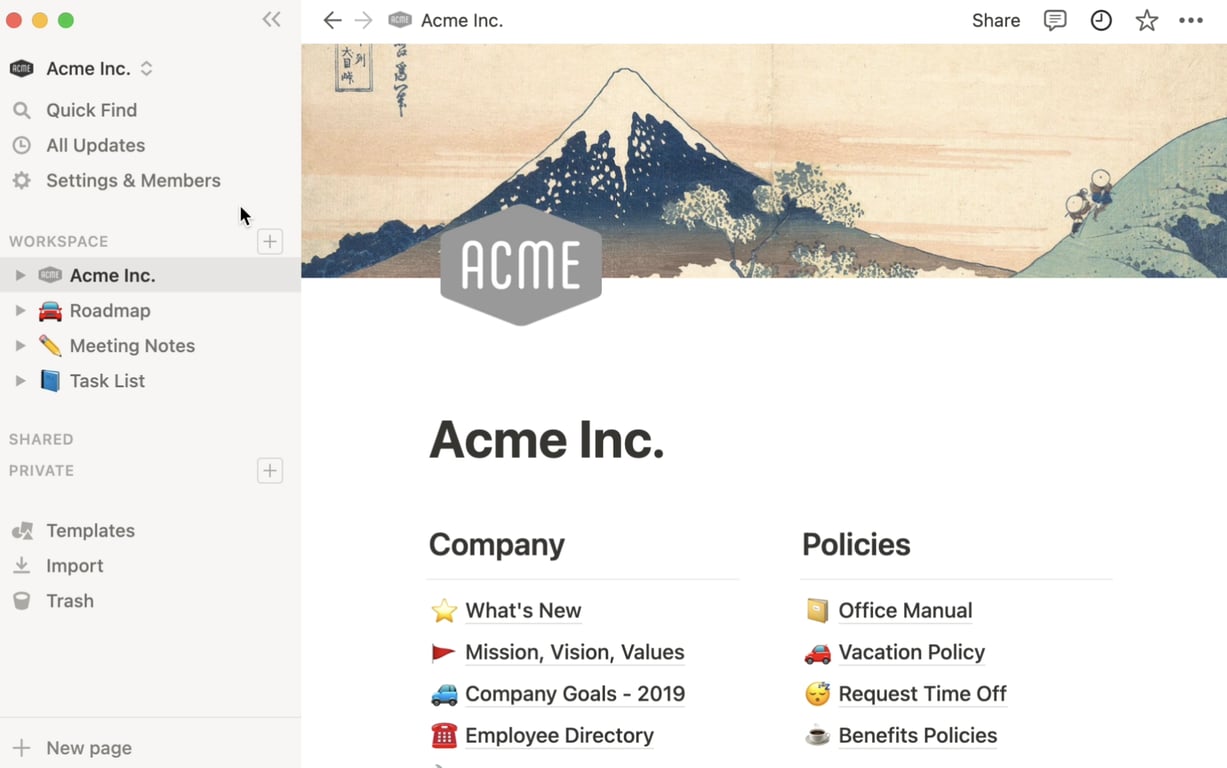Go back using the left arrow

point(332,20)
